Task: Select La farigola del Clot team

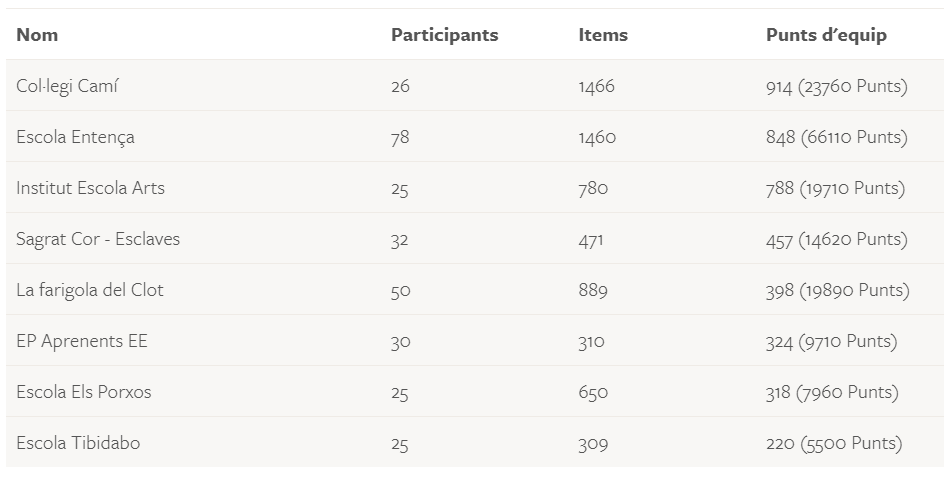Action: point(90,290)
